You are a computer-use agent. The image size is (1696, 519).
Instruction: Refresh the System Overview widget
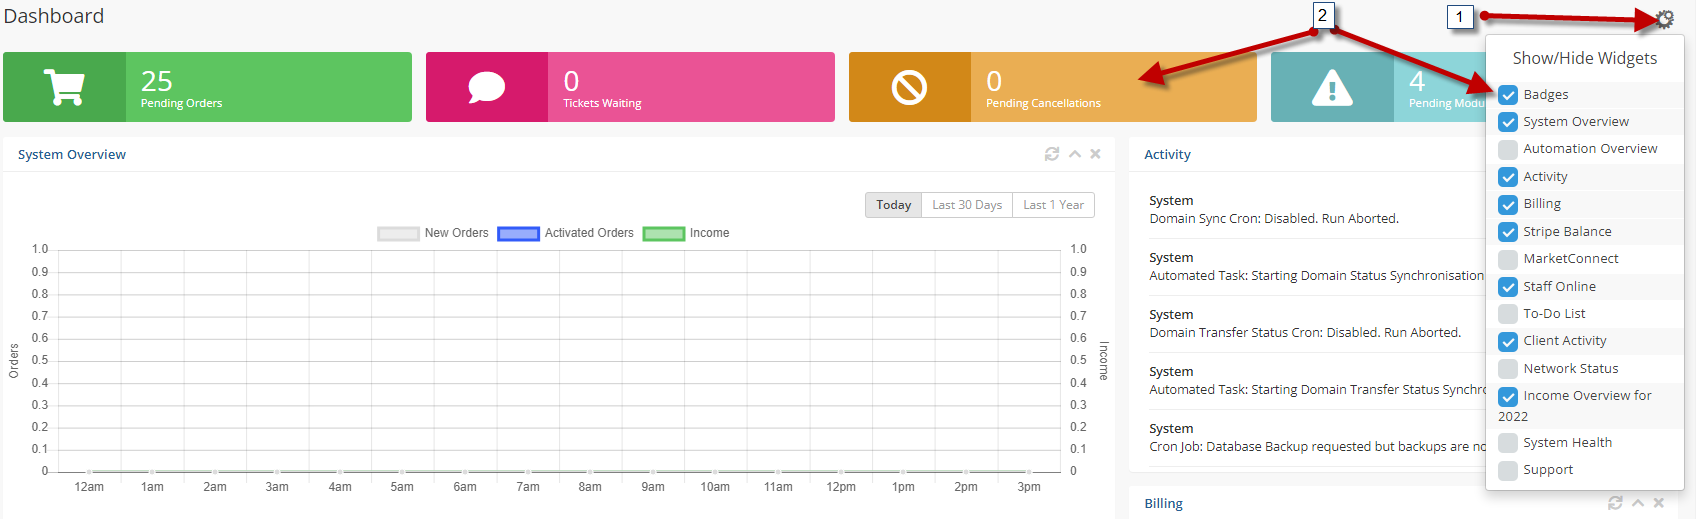click(1052, 154)
